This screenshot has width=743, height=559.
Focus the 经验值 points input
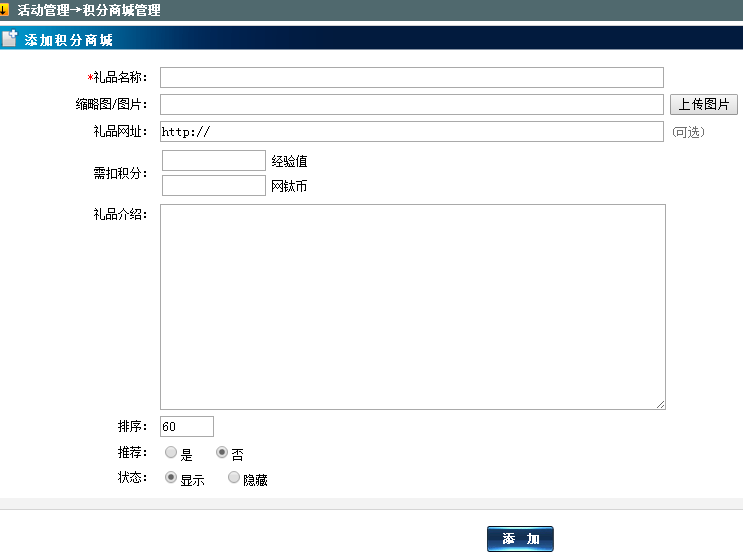pyautogui.click(x=214, y=161)
